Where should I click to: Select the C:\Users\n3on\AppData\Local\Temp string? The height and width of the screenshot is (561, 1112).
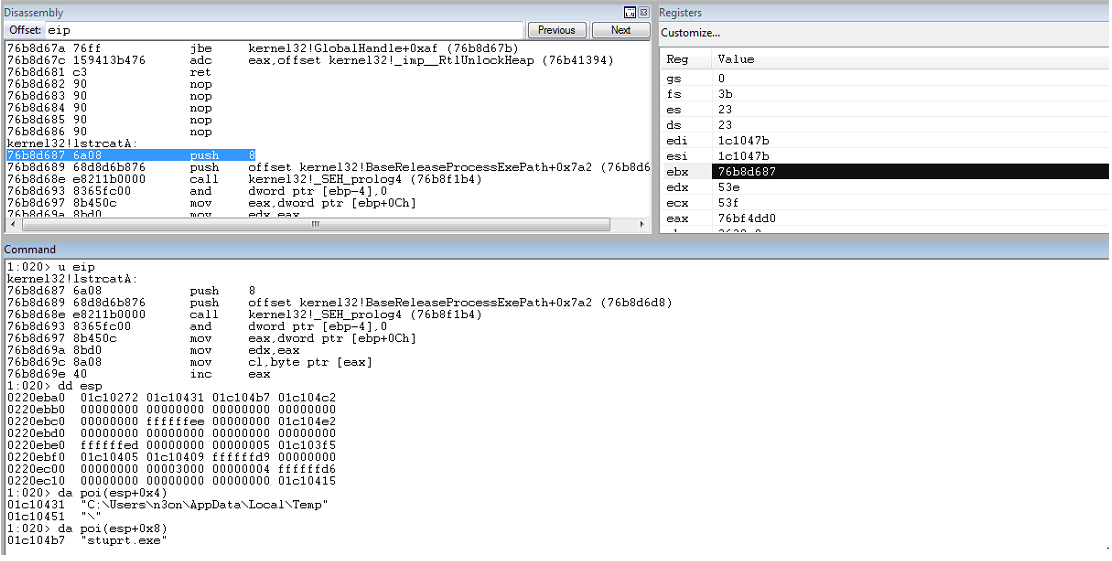[205, 505]
